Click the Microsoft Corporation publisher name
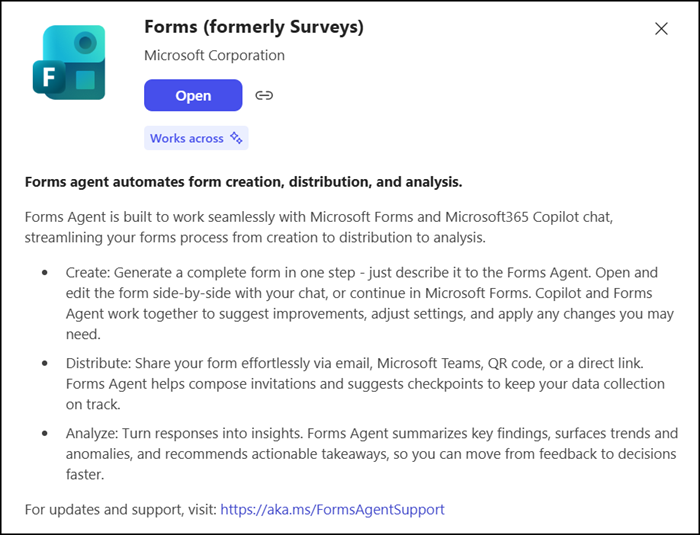 (x=214, y=55)
